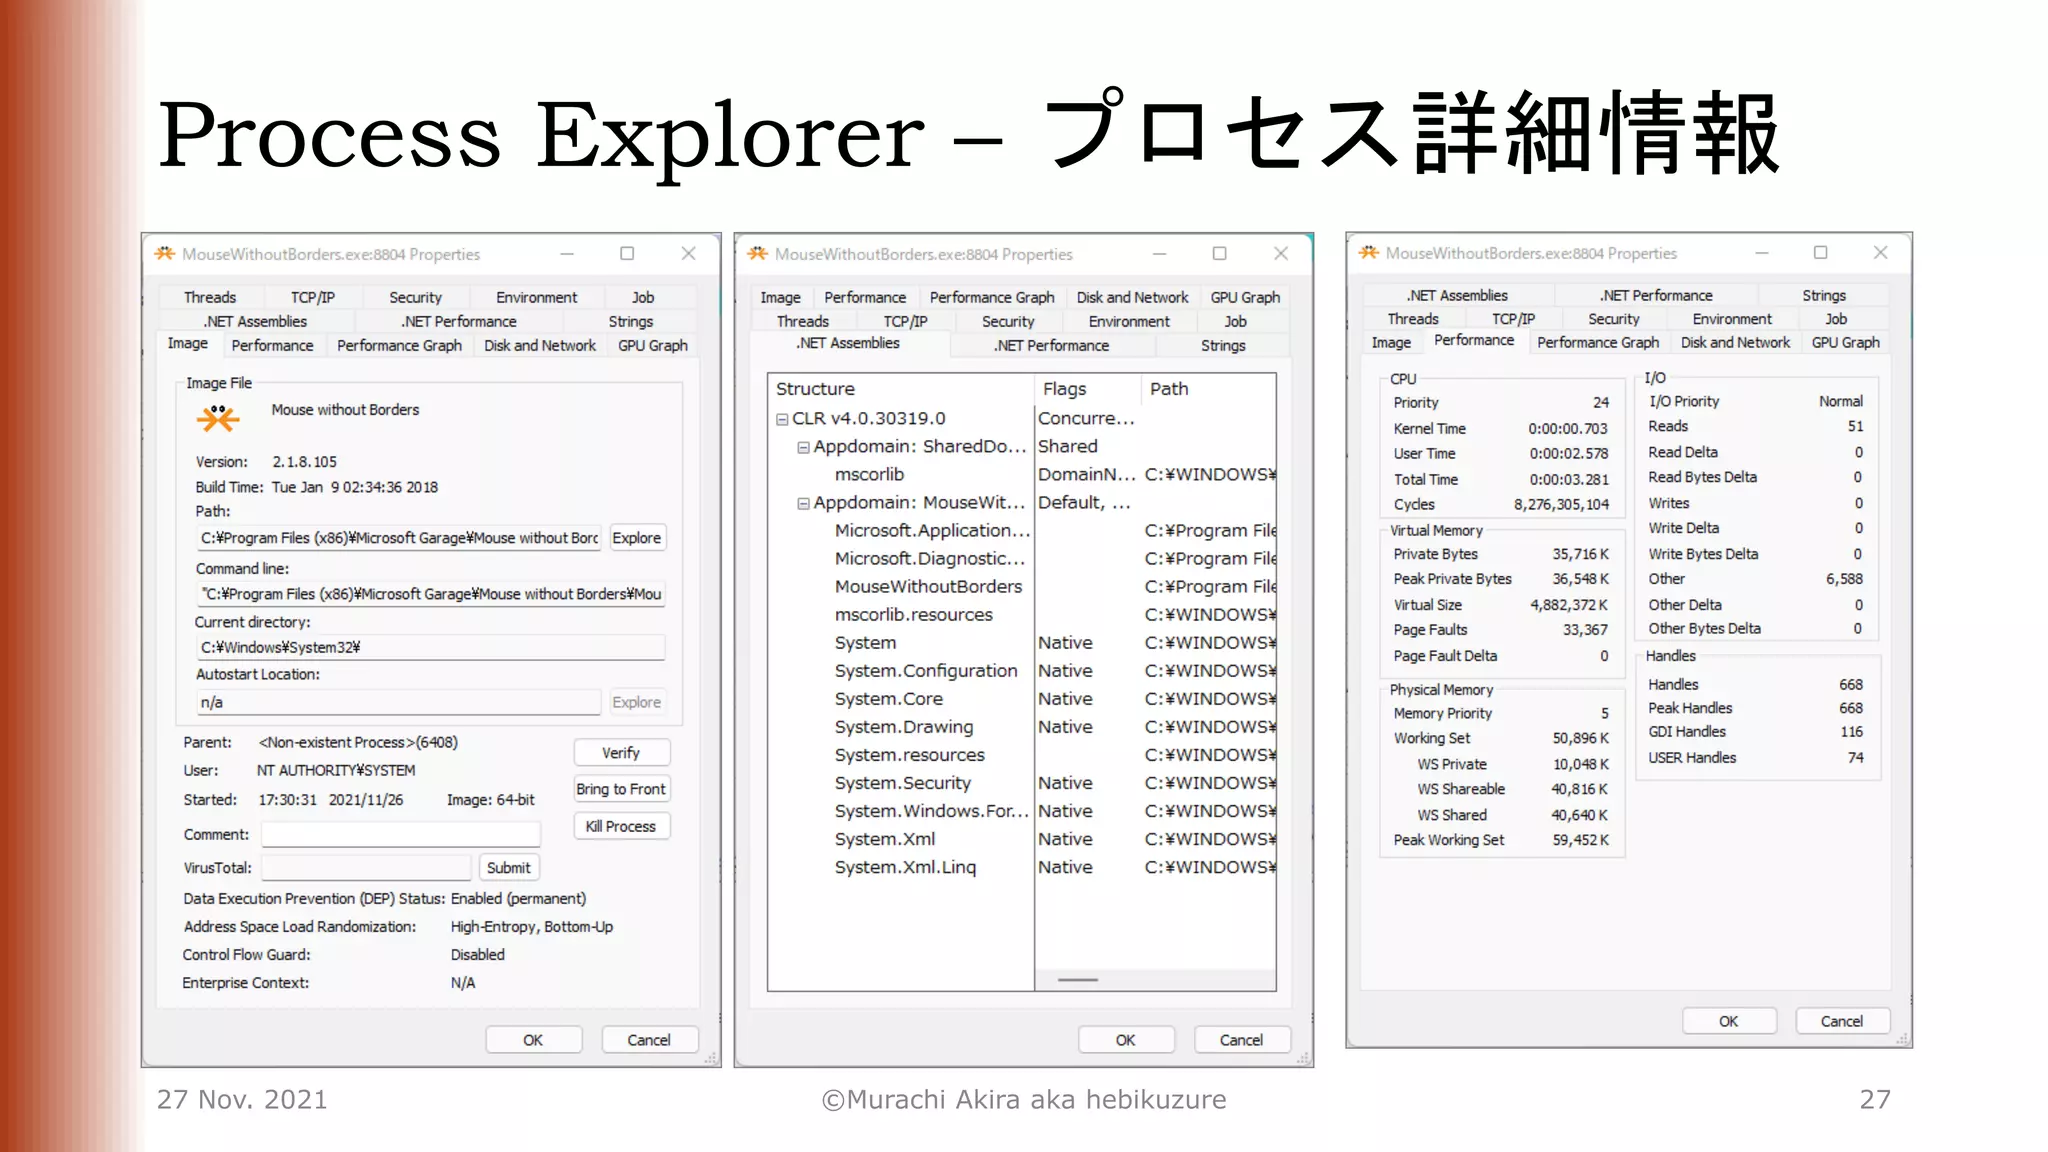Select System.Drawing assembly row

click(1022, 727)
